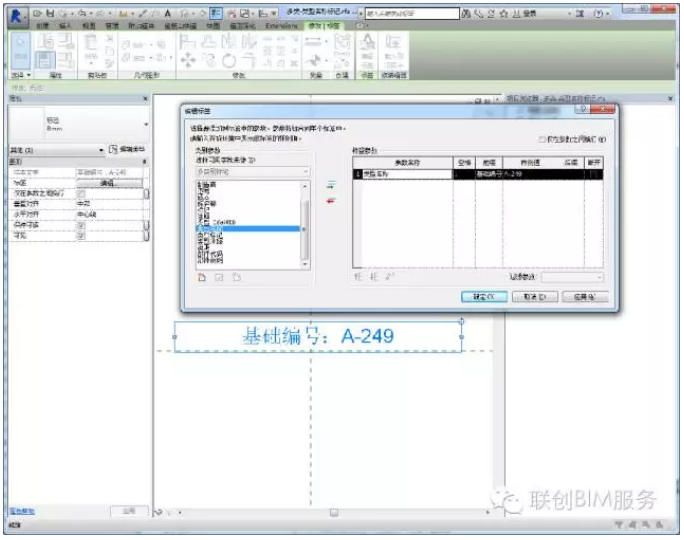The height and width of the screenshot is (540, 684).
Task: Select the '基础编号: A-249' label in canvas
Action: (318, 336)
